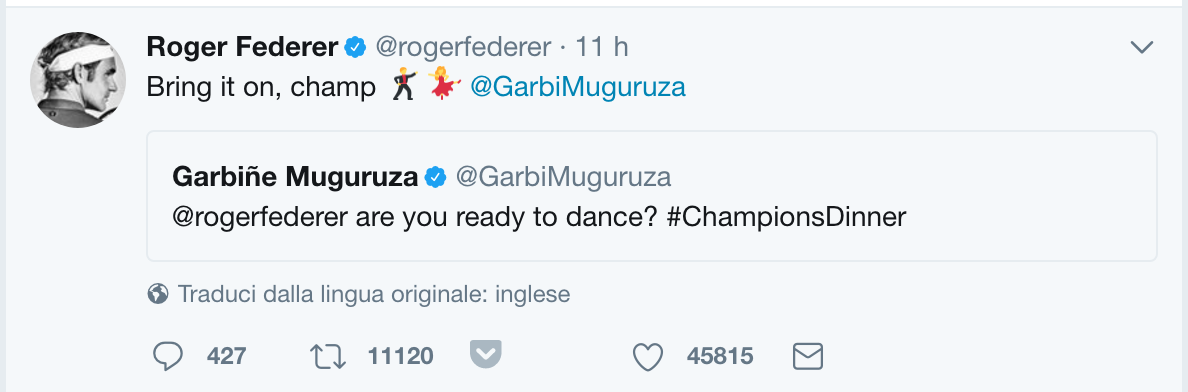The width and height of the screenshot is (1188, 392).
Task: Click Roger Federer's verified badge
Action: click(355, 48)
